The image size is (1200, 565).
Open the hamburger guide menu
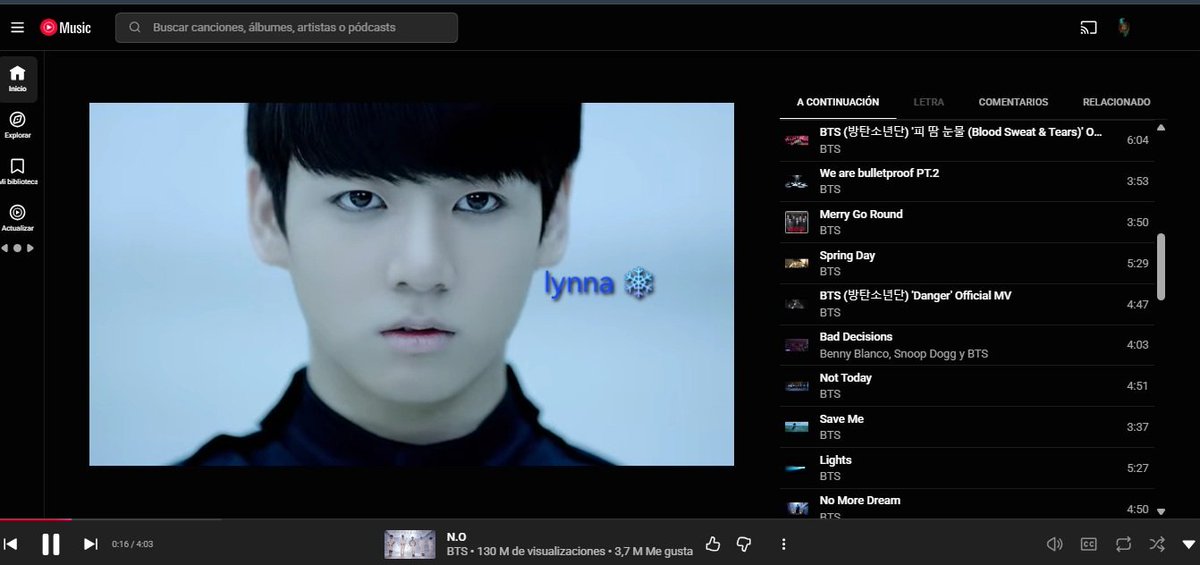pyautogui.click(x=17, y=28)
